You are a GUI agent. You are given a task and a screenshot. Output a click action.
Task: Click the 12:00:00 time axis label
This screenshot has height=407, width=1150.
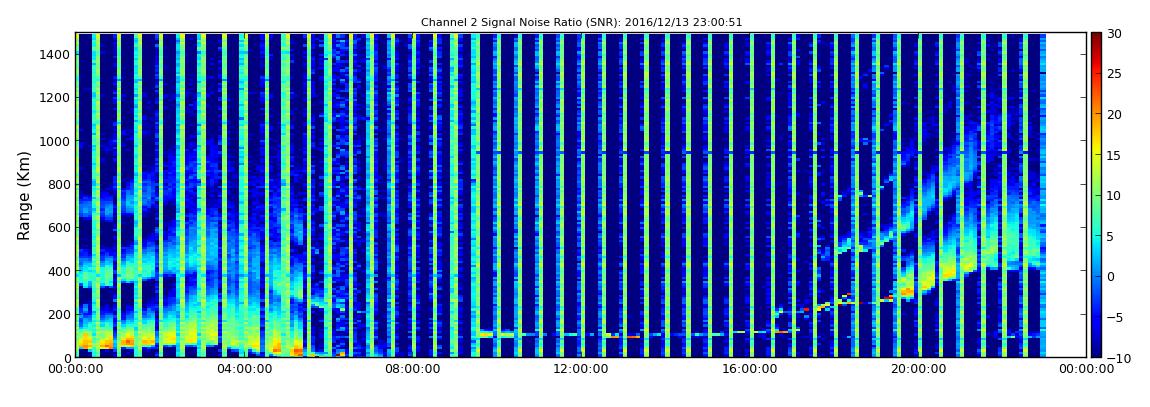pyautogui.click(x=579, y=370)
